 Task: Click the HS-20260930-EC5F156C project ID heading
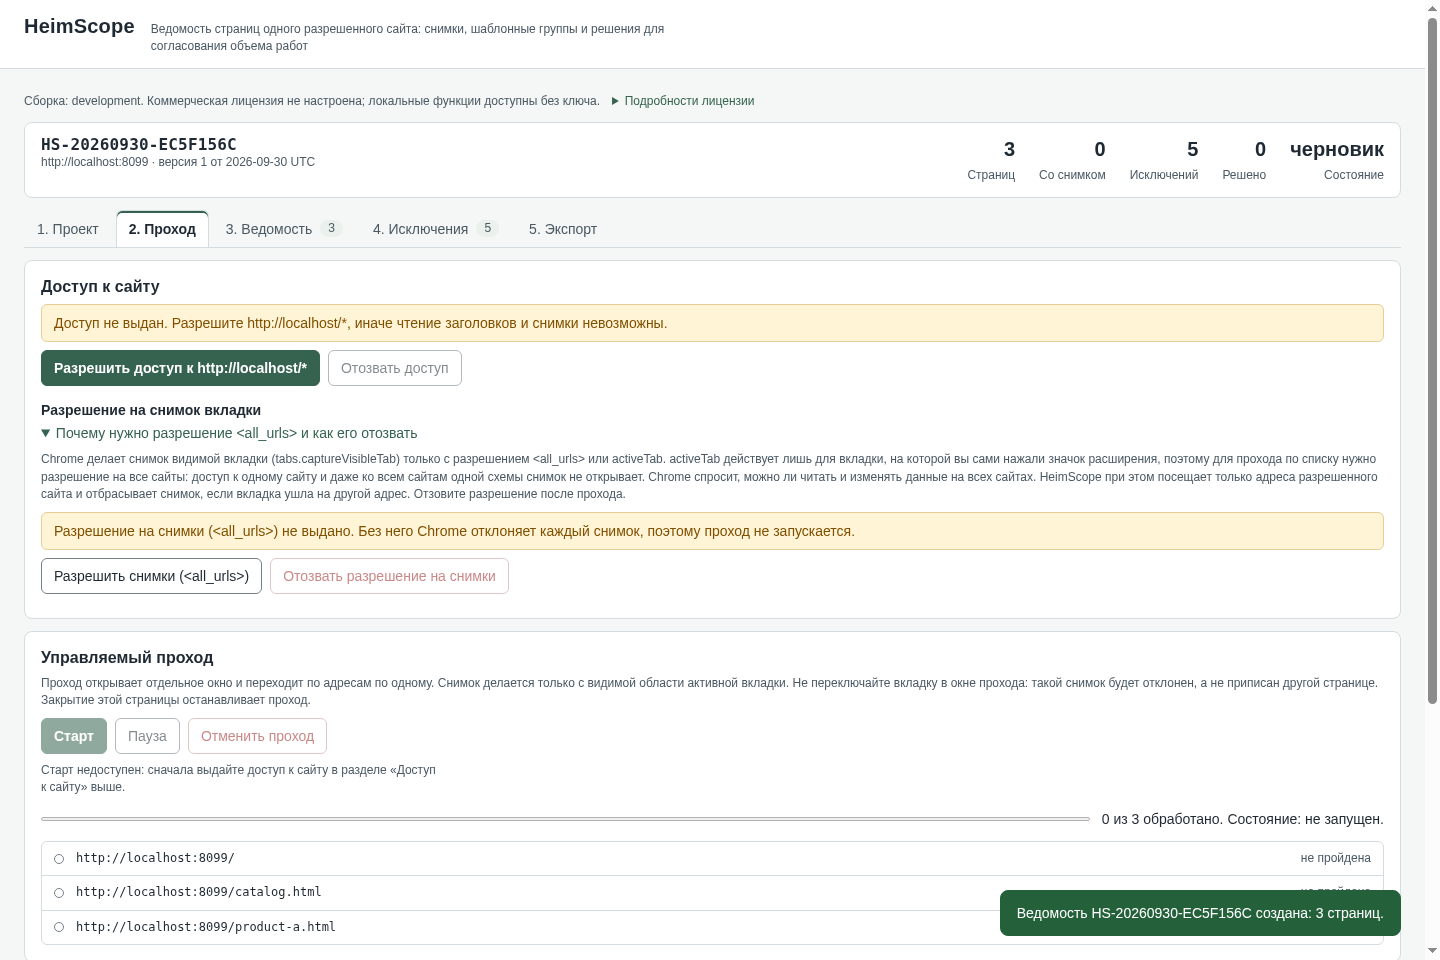(139, 144)
